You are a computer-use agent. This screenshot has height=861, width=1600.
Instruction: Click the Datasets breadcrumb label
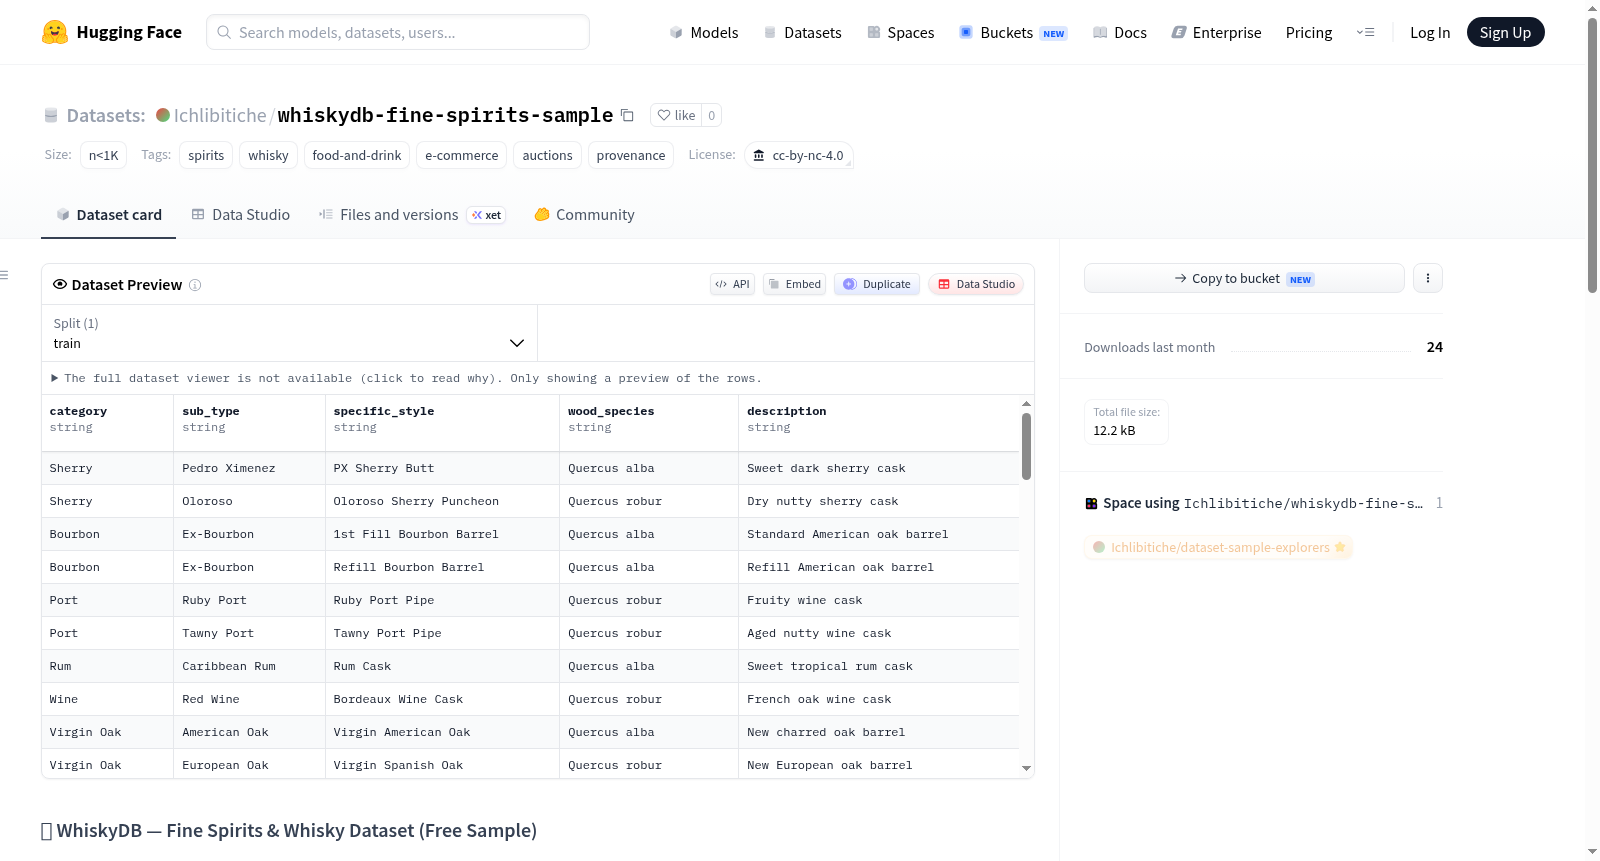pyautogui.click(x=106, y=115)
